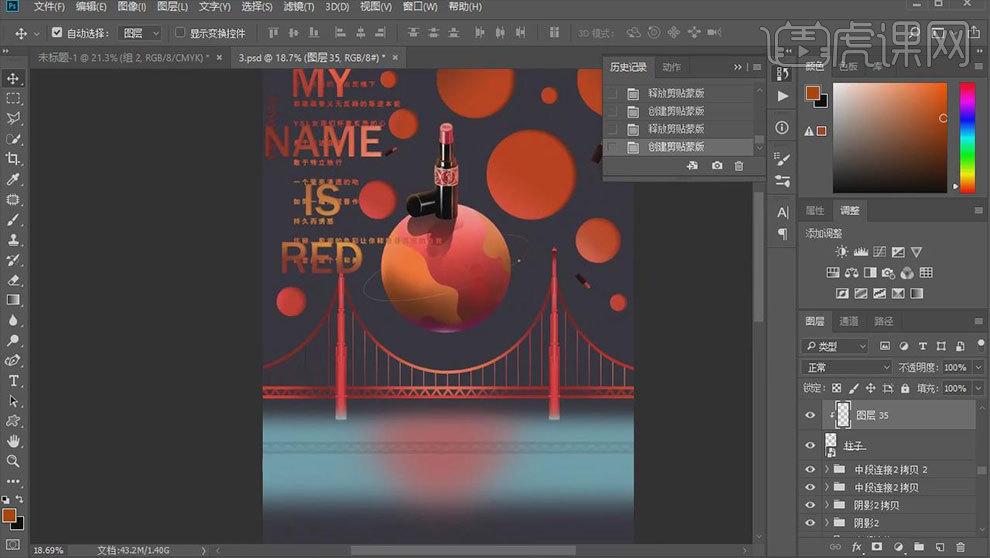Screen dimensions: 990x558
Task: Switch to the 通道 tab
Action: click(849, 321)
